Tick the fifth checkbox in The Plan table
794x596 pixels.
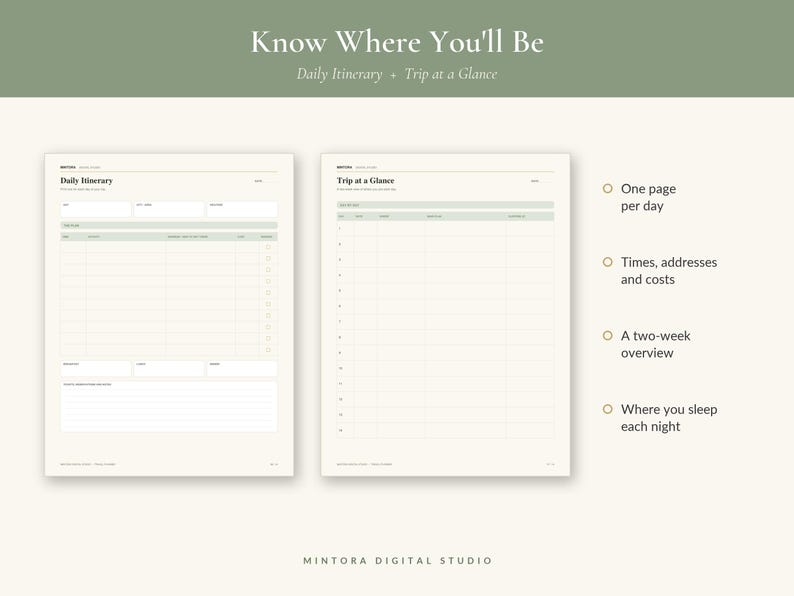click(268, 293)
